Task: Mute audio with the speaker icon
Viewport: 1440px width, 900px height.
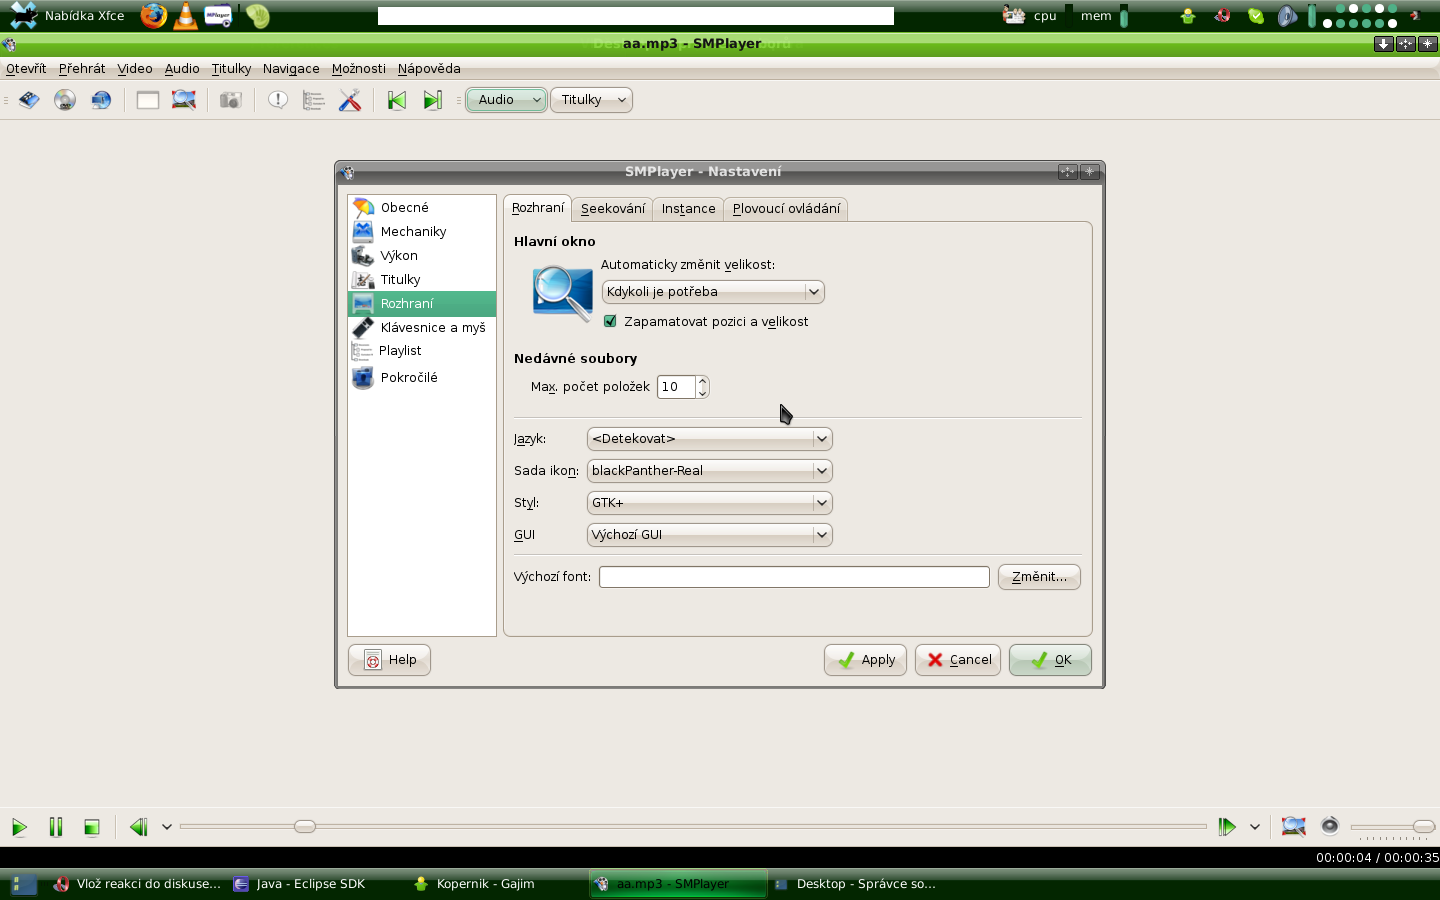Action: click(1330, 826)
